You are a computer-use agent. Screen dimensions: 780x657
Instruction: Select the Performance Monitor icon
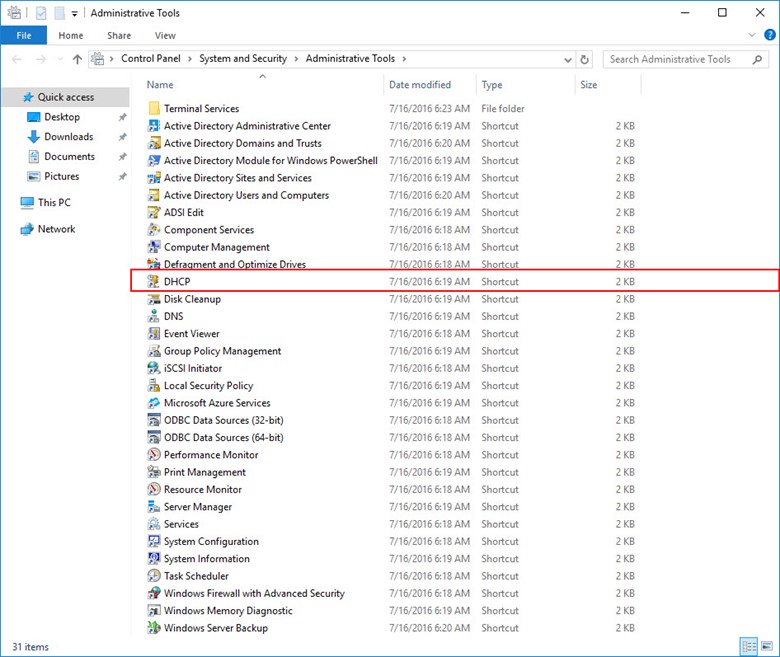[x=154, y=455]
